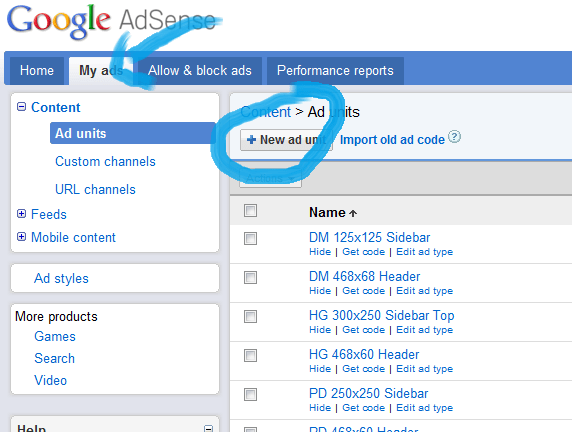
Task: Click Import old ad code link
Action: [392, 140]
